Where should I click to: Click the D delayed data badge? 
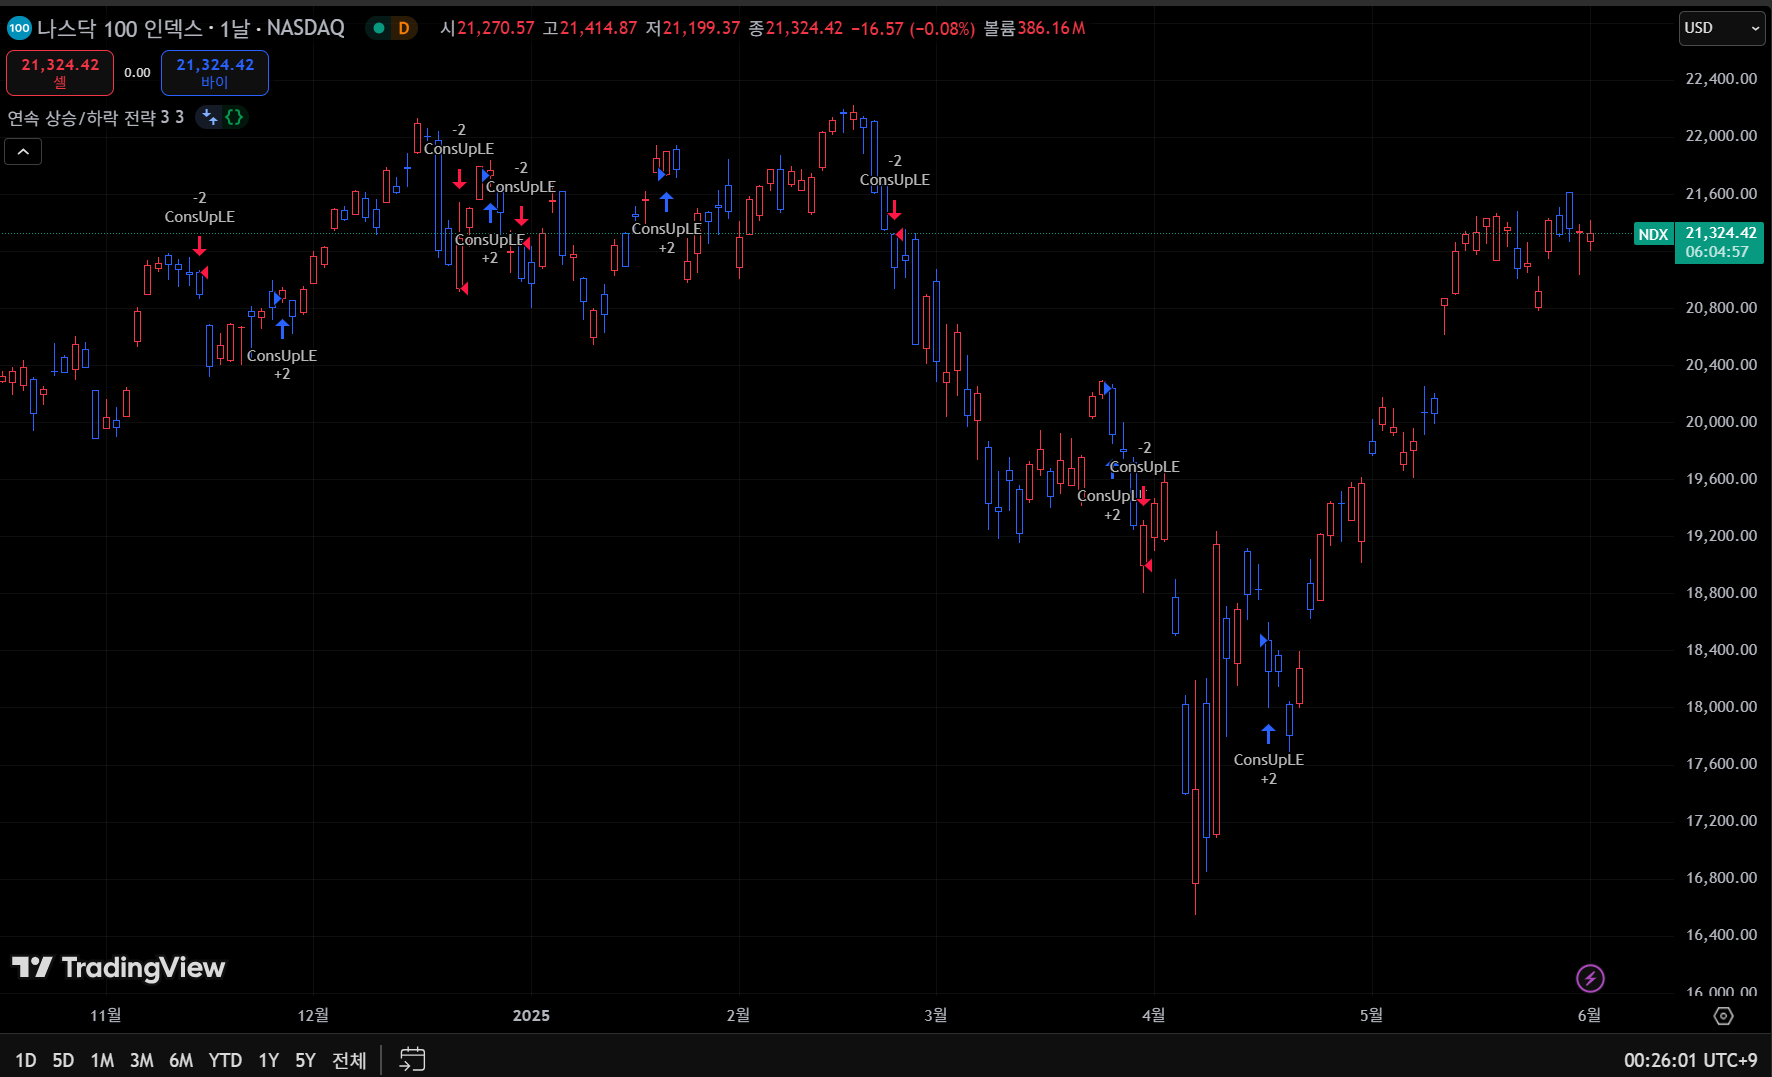404,28
